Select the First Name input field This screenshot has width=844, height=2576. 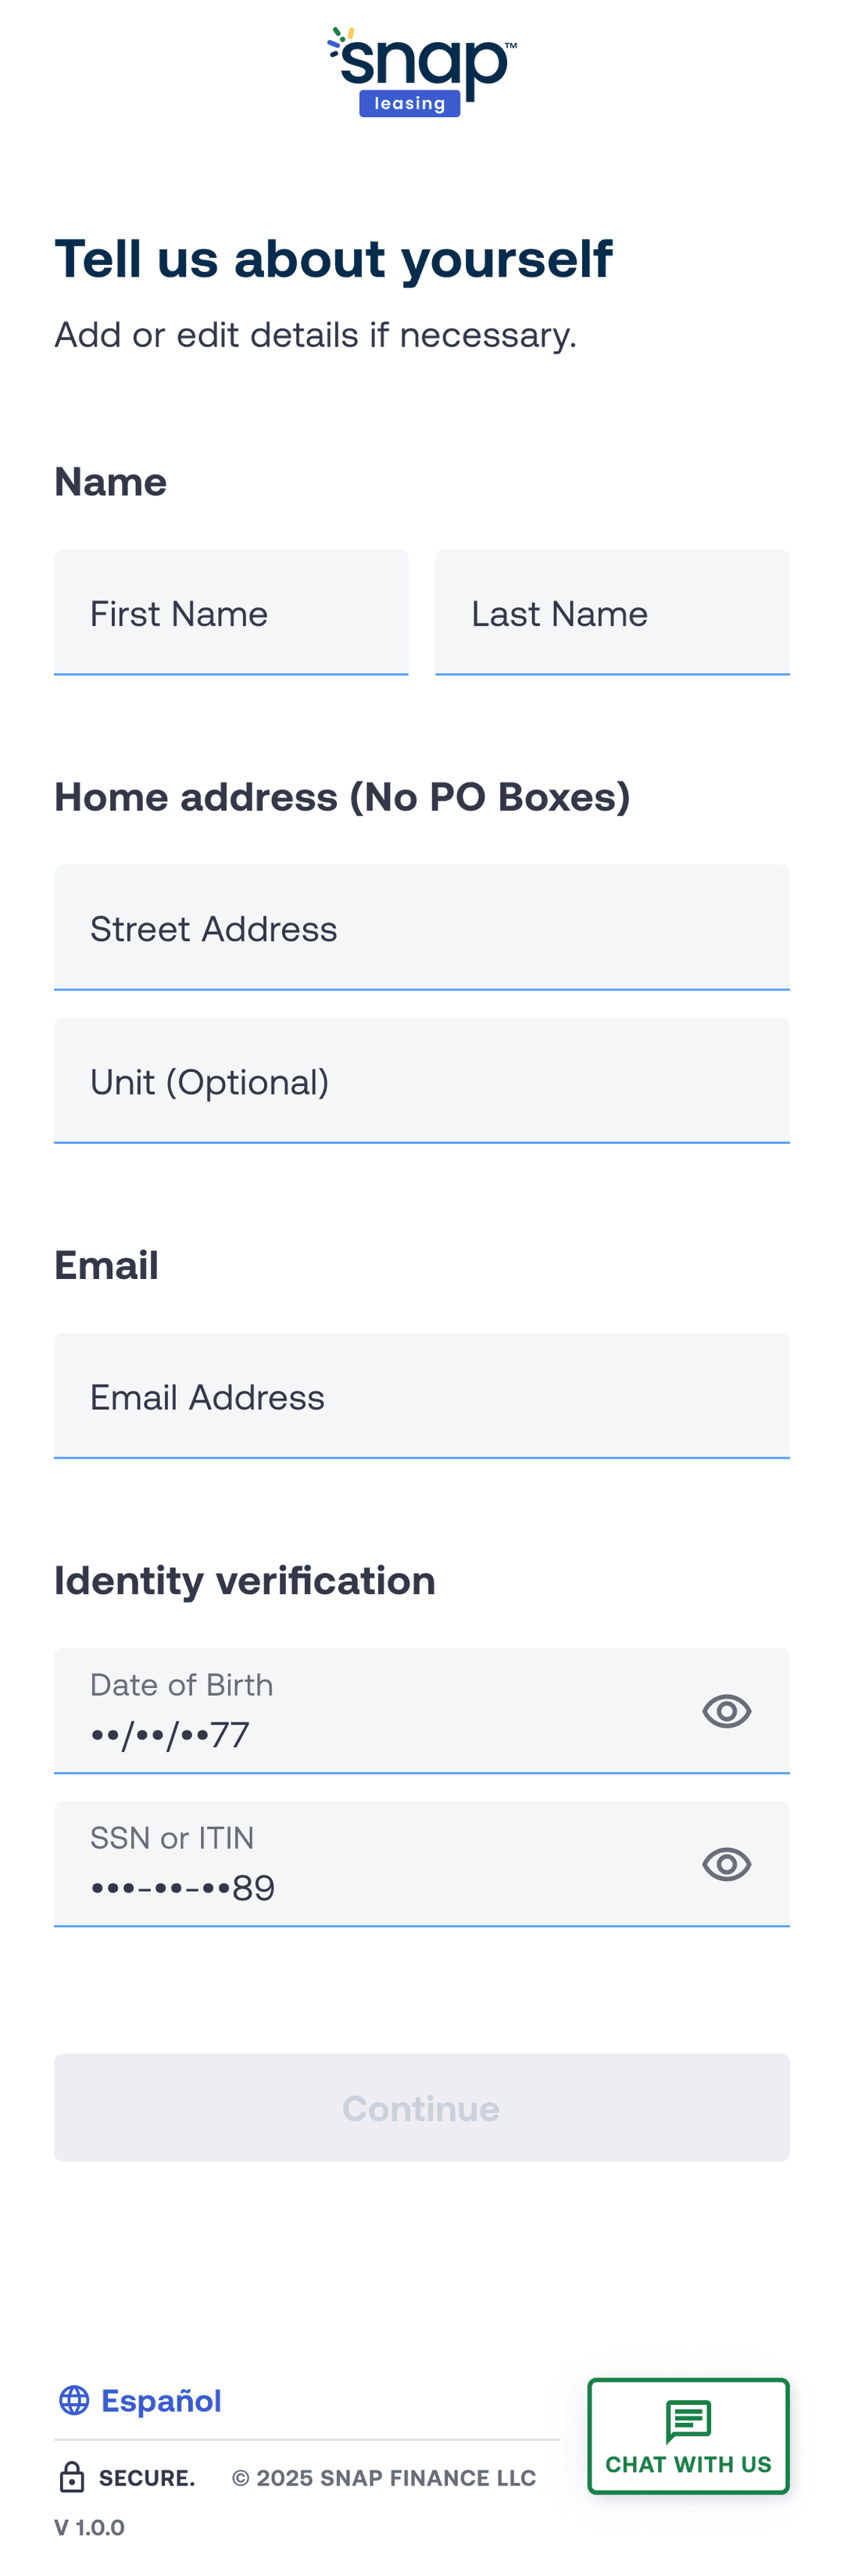tap(231, 612)
